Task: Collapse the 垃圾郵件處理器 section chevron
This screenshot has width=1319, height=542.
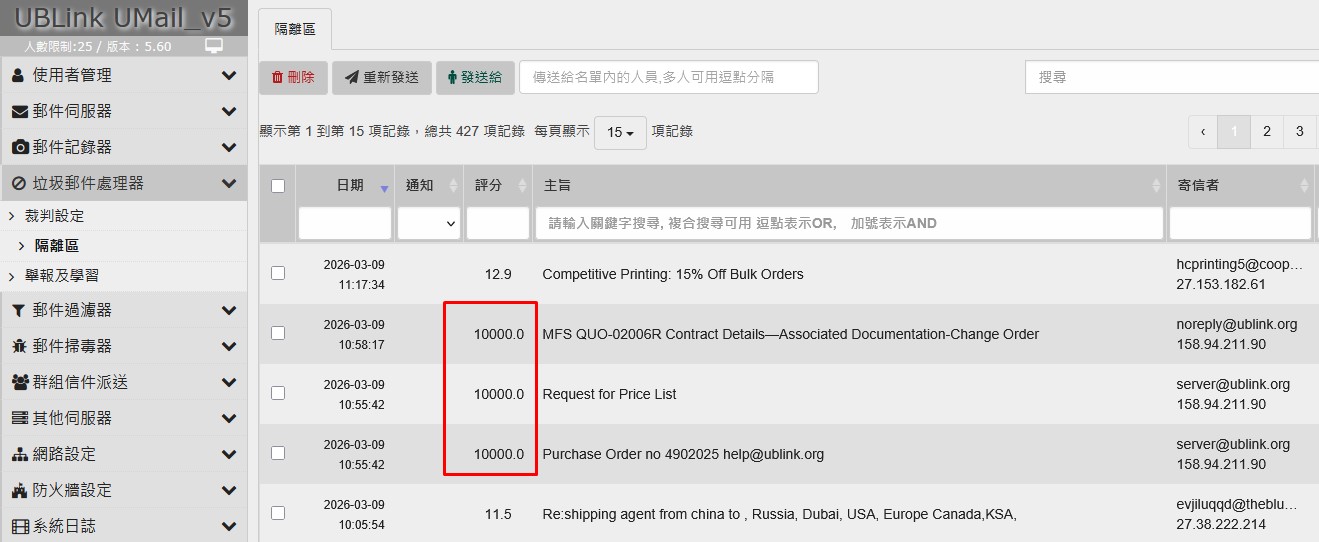Action: tap(229, 183)
